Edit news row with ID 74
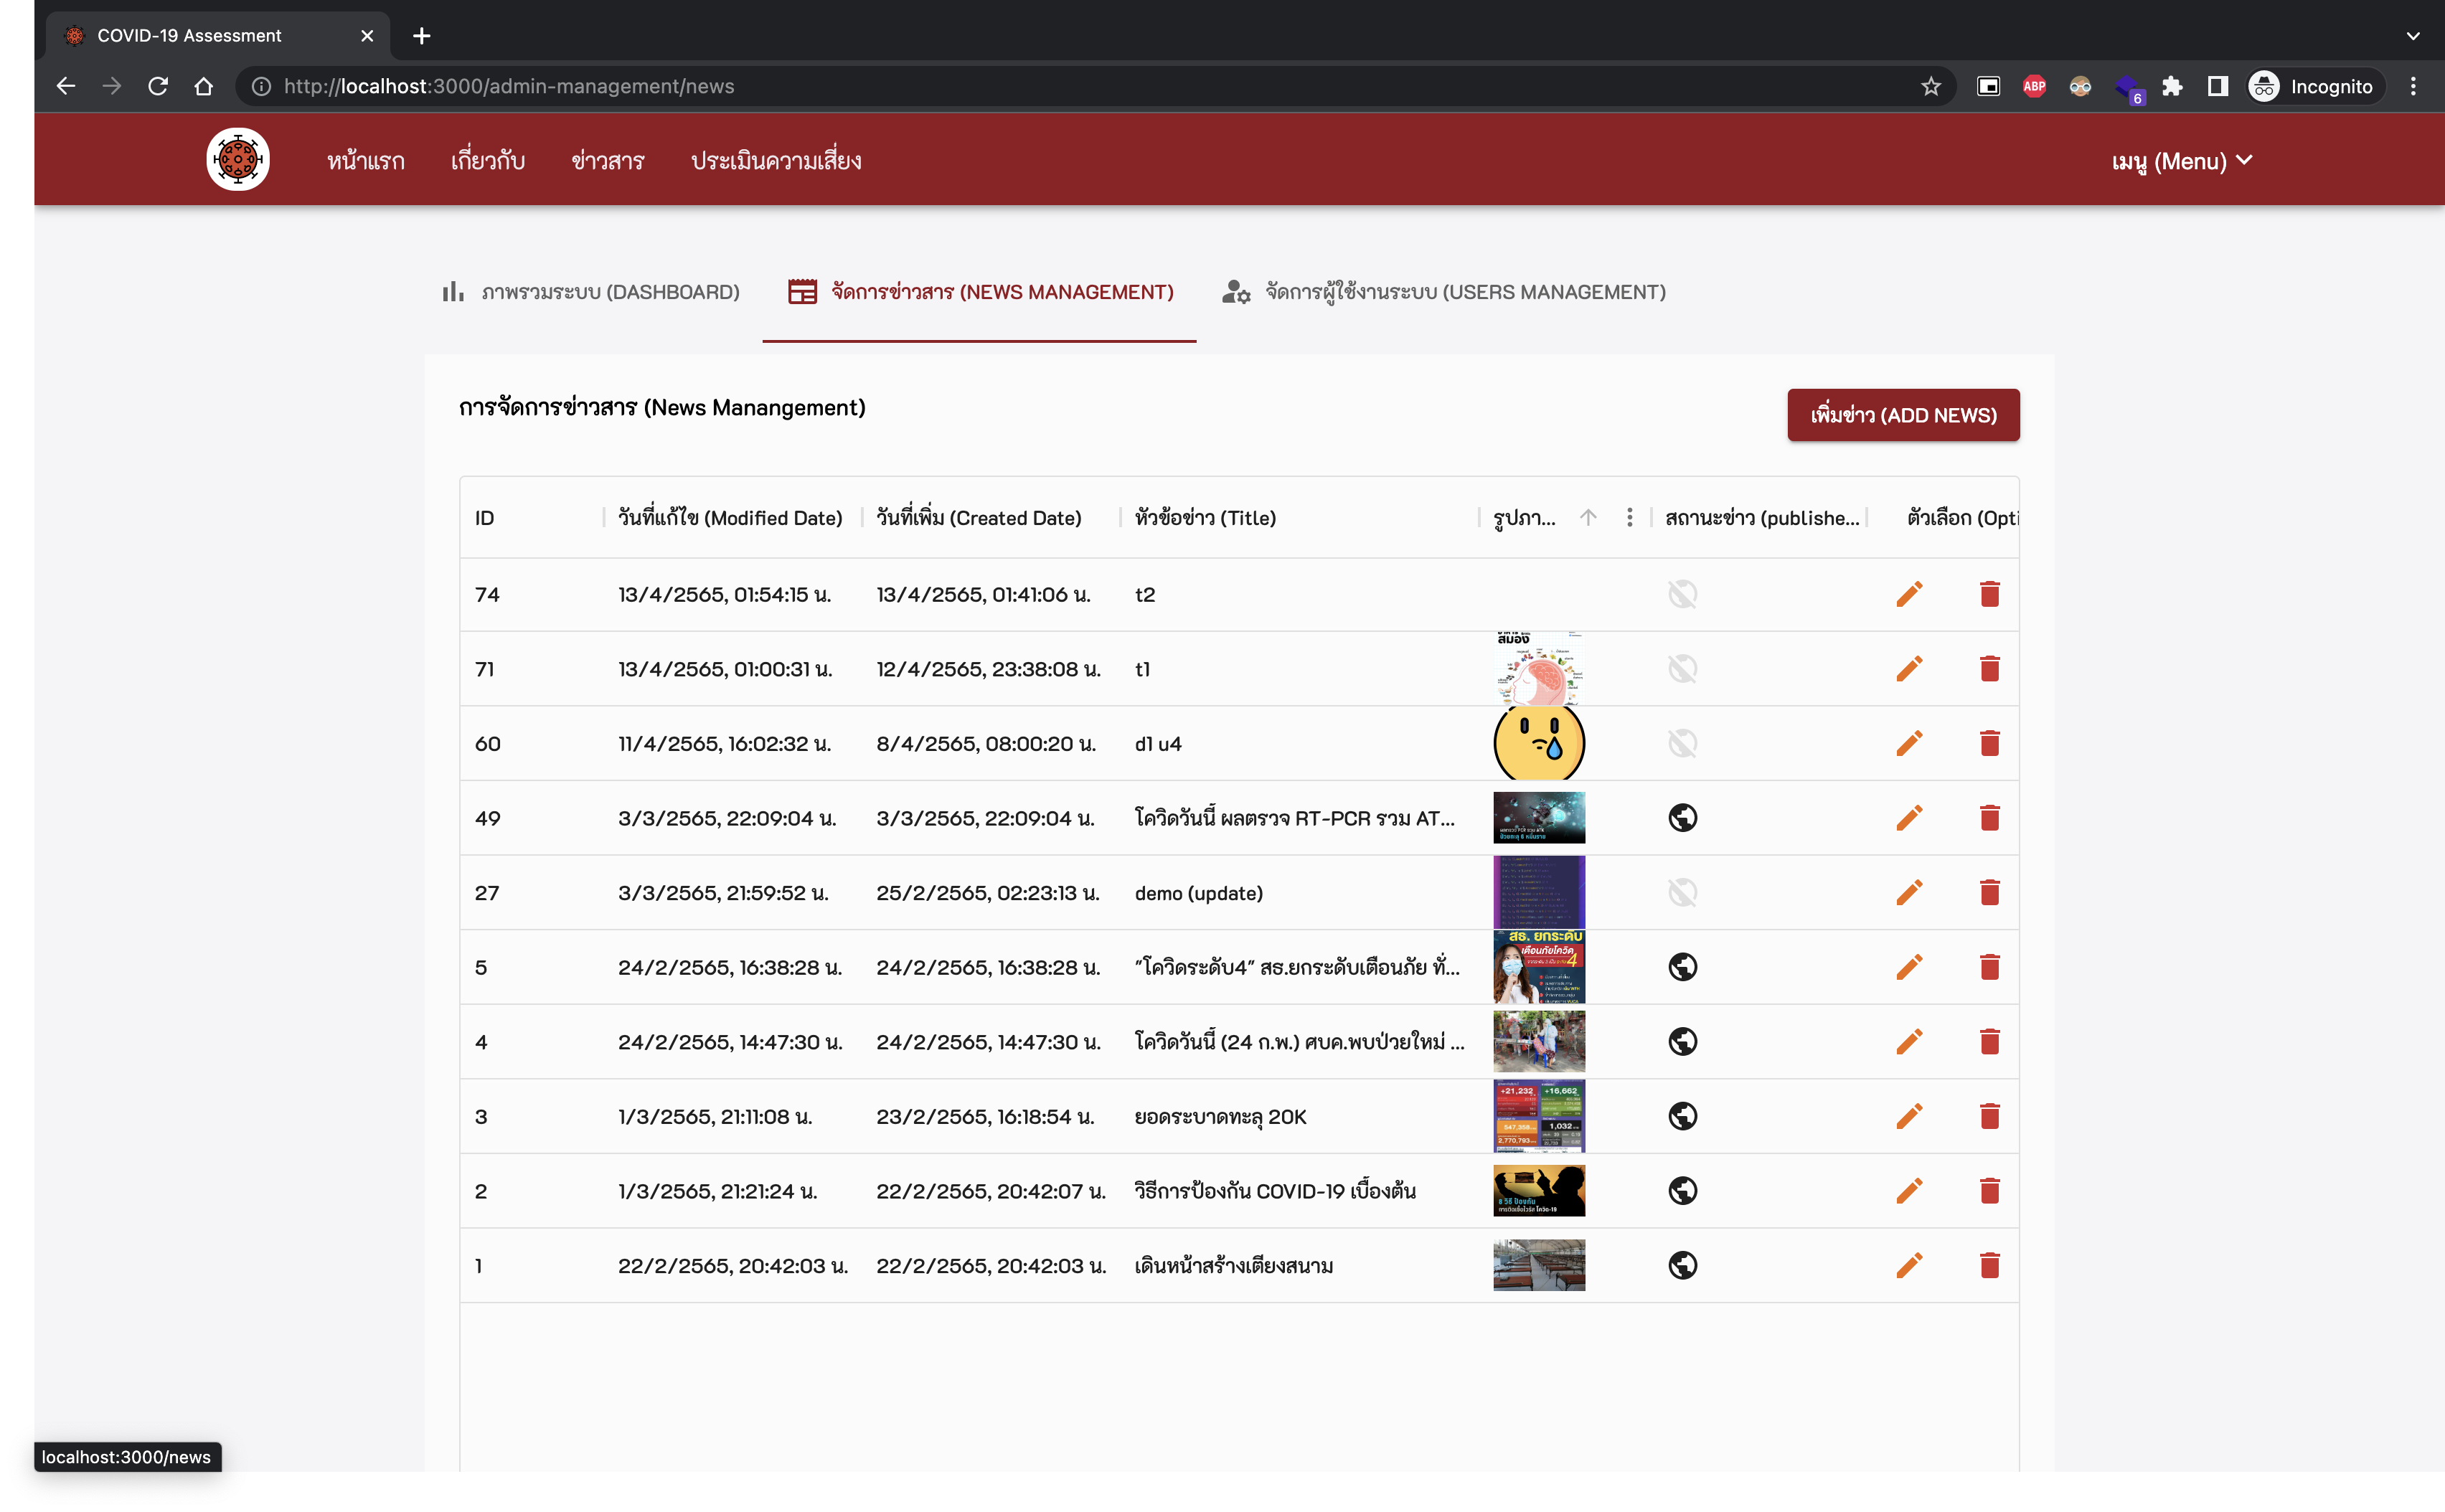 coord(1909,594)
